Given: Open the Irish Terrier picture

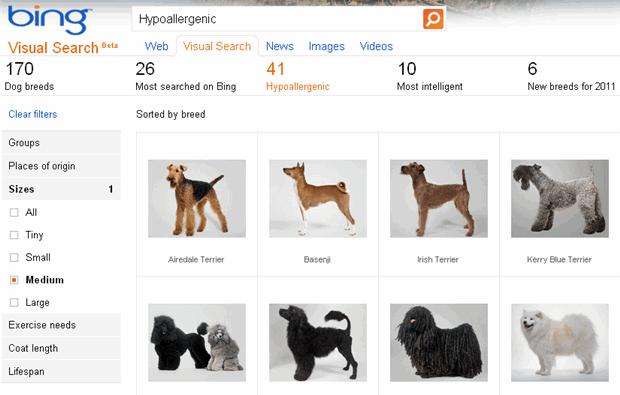Looking at the screenshot, I should coord(439,198).
